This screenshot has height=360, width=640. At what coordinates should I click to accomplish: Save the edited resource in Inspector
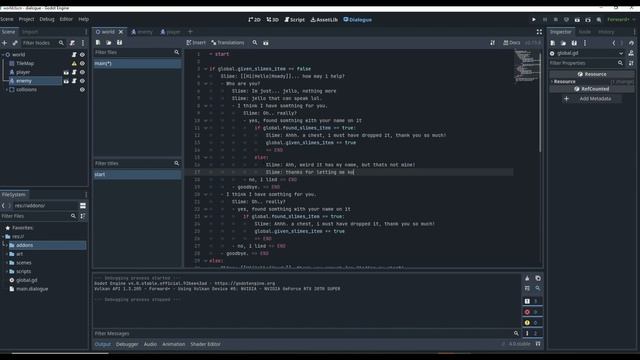[574, 43]
